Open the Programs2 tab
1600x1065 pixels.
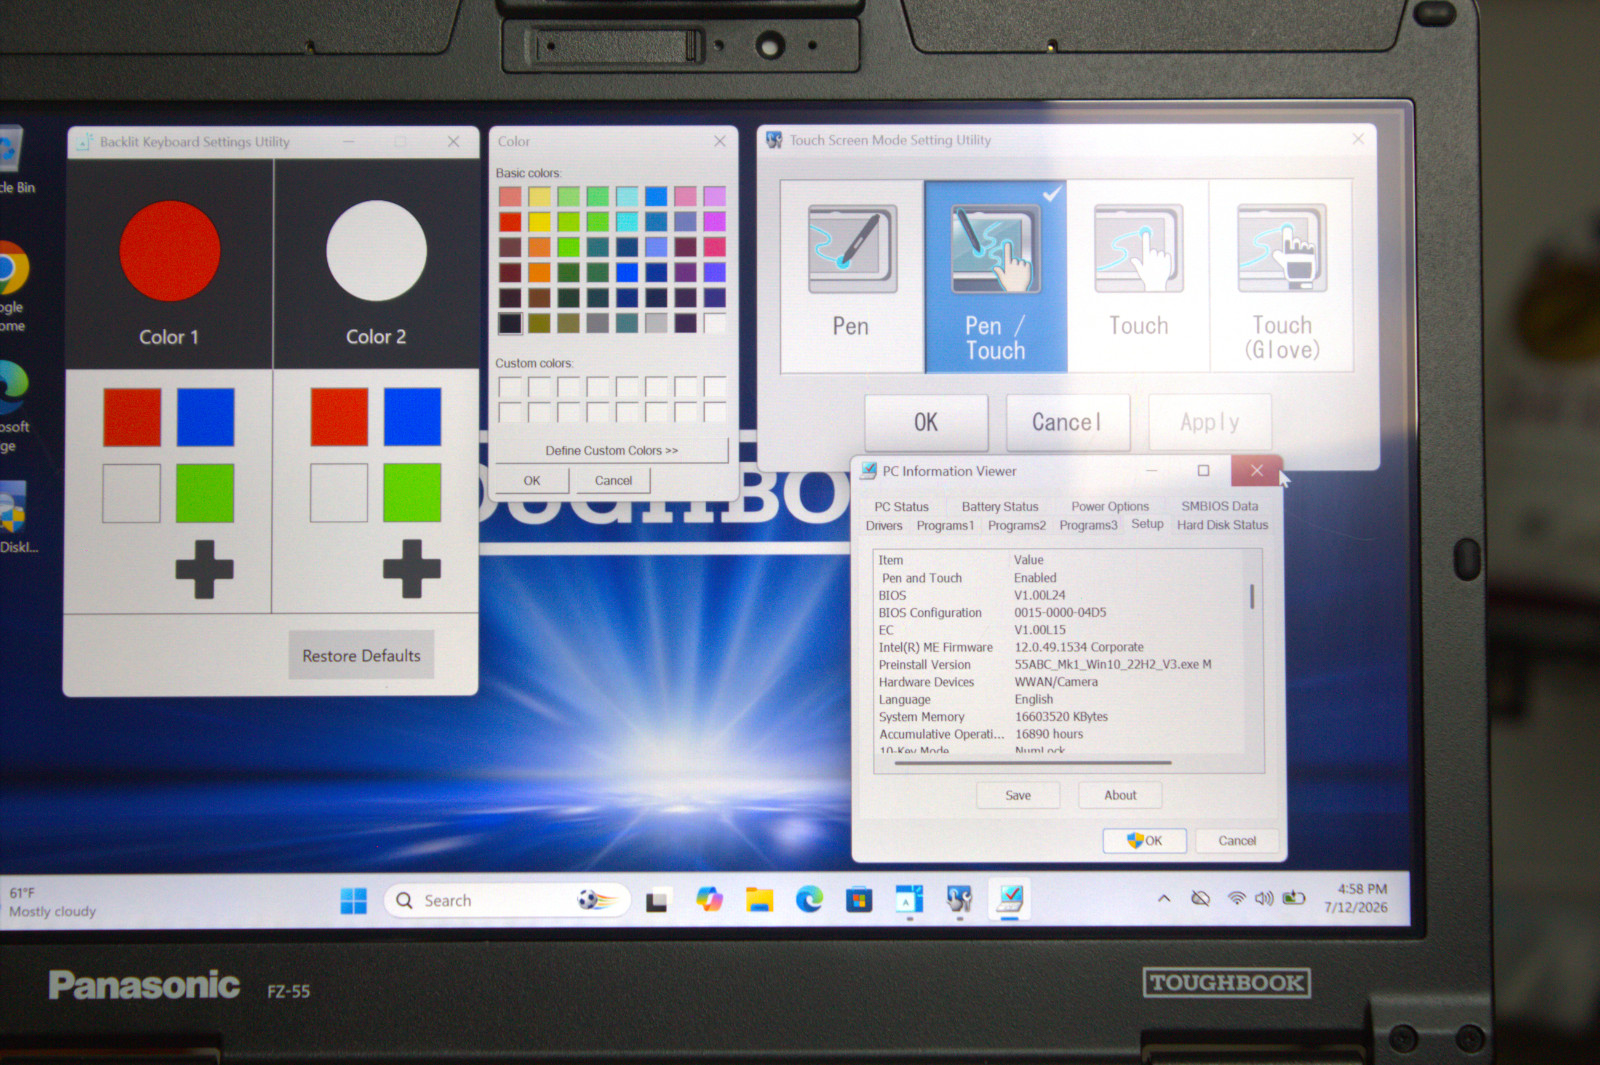[1017, 526]
